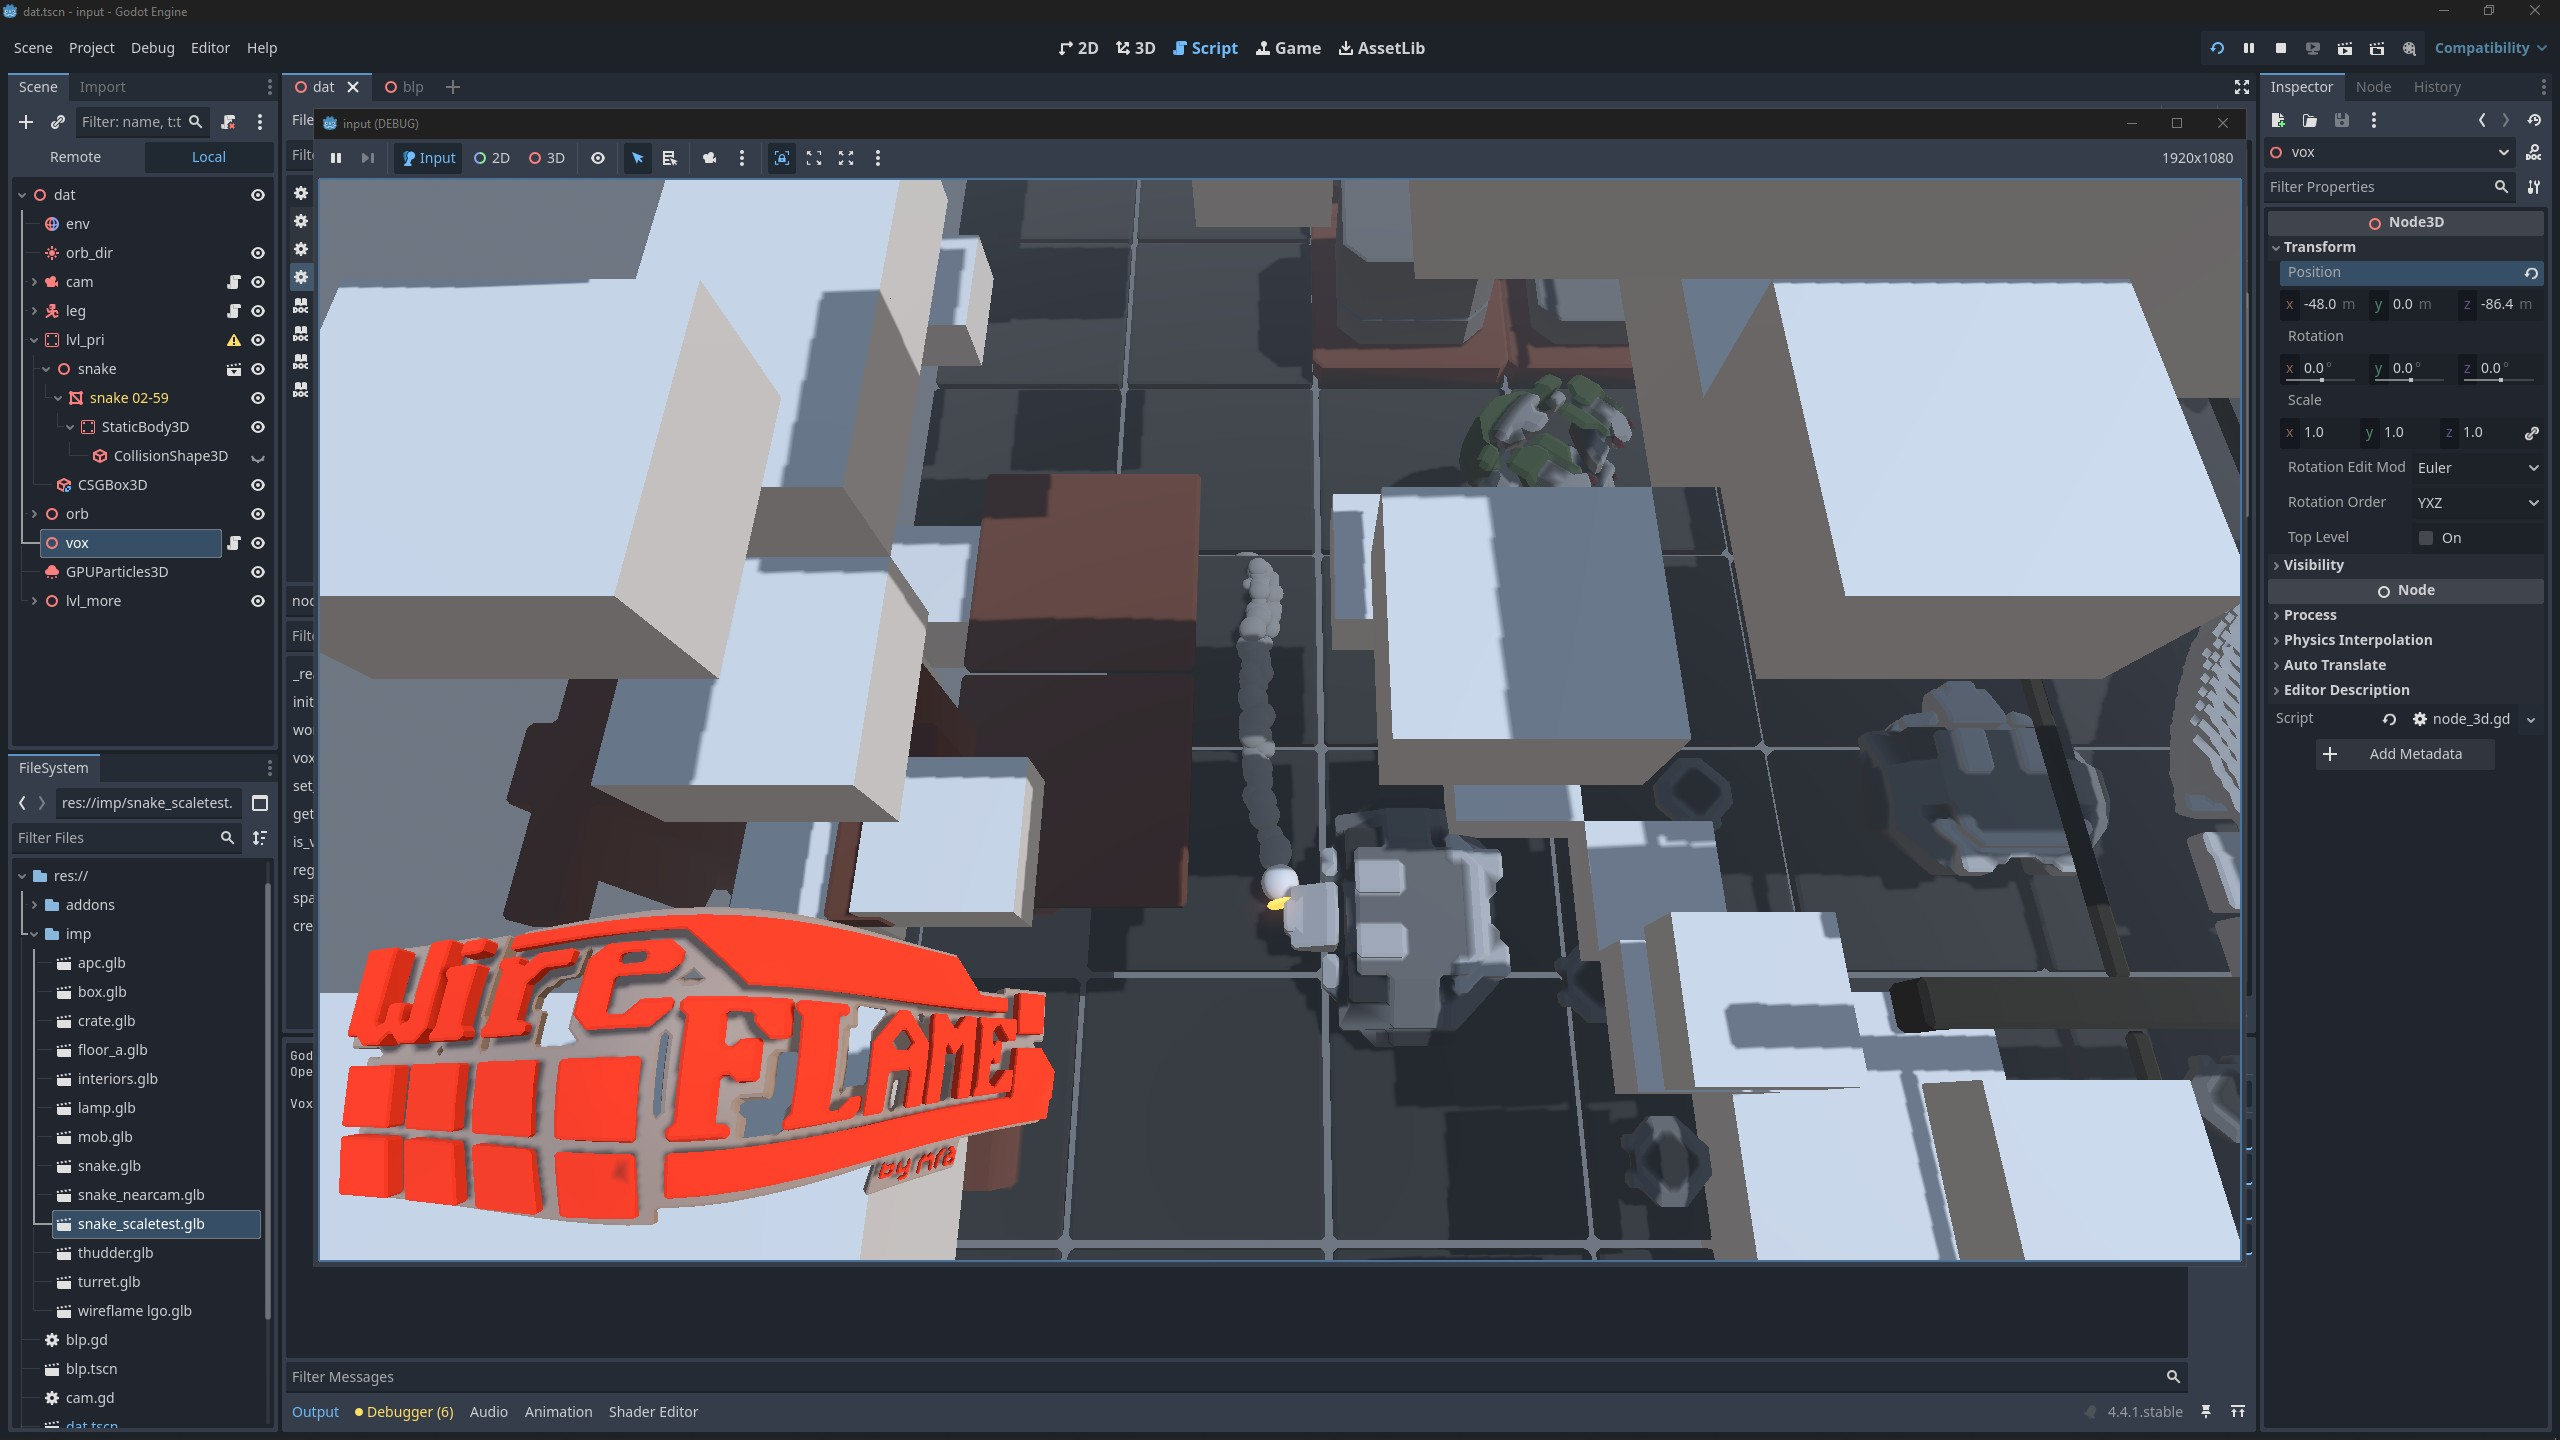Run a specific scene folder clapperboard icon
The height and width of the screenshot is (1440, 2560).
pyautogui.click(x=2377, y=48)
